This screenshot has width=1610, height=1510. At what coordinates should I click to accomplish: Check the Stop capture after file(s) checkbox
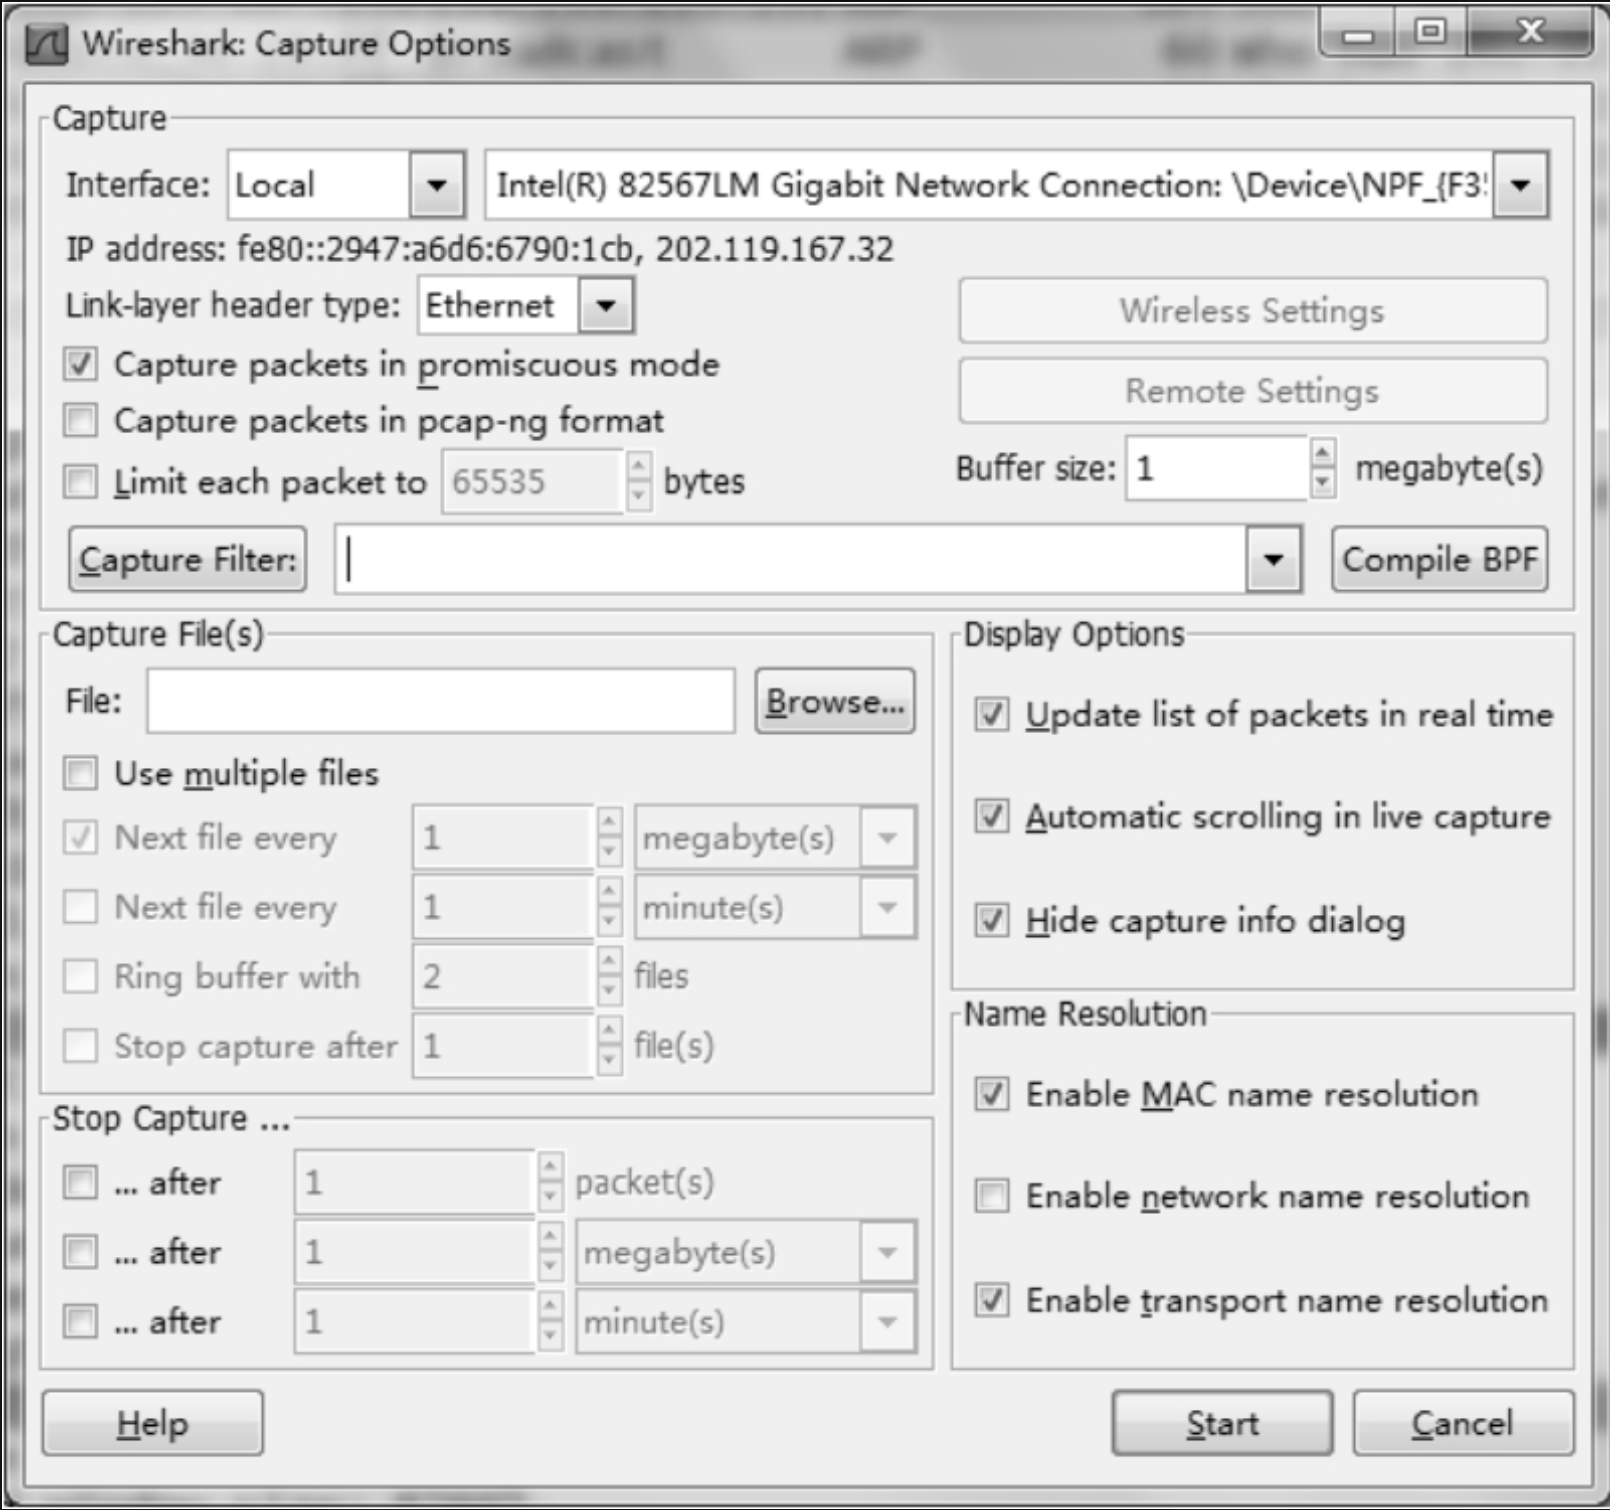coord(80,1046)
